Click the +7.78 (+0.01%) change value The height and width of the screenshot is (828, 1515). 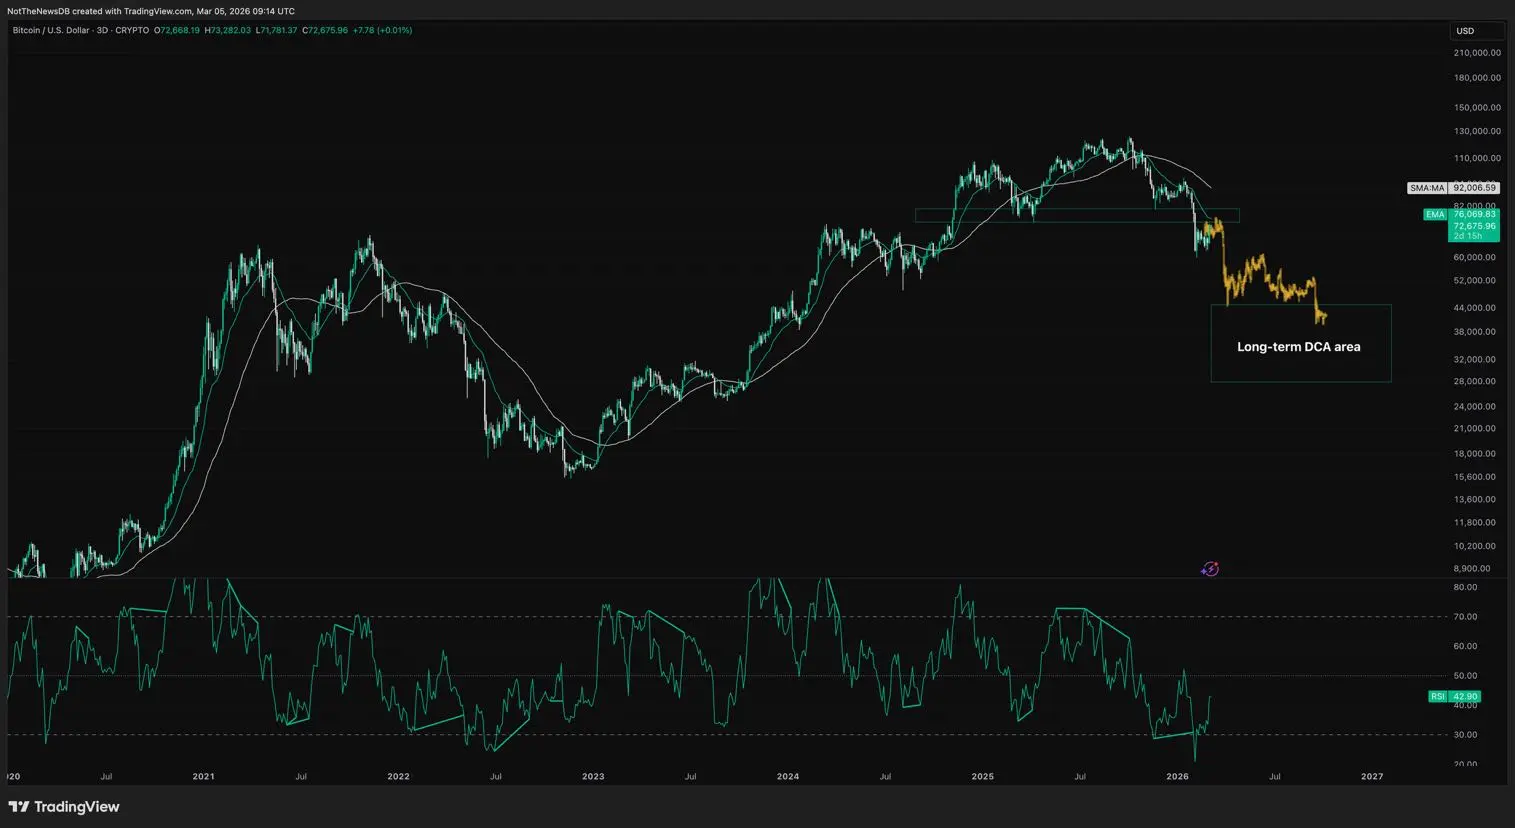pyautogui.click(x=382, y=31)
